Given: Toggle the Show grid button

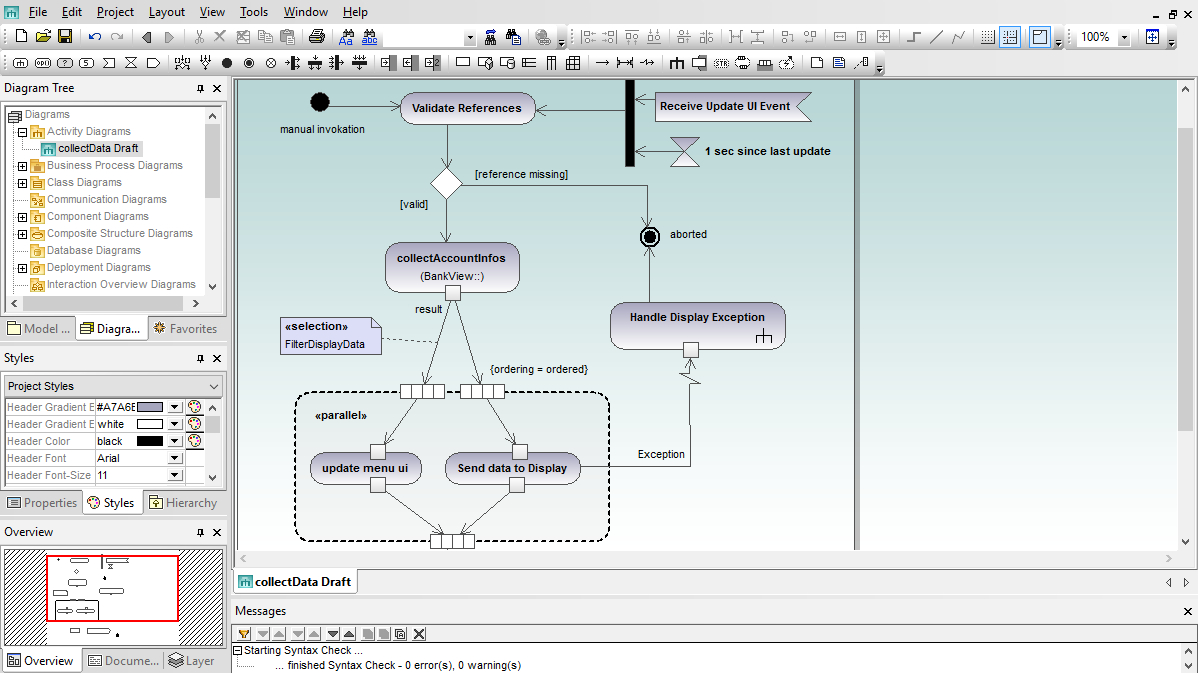Looking at the screenshot, I should (988, 37).
